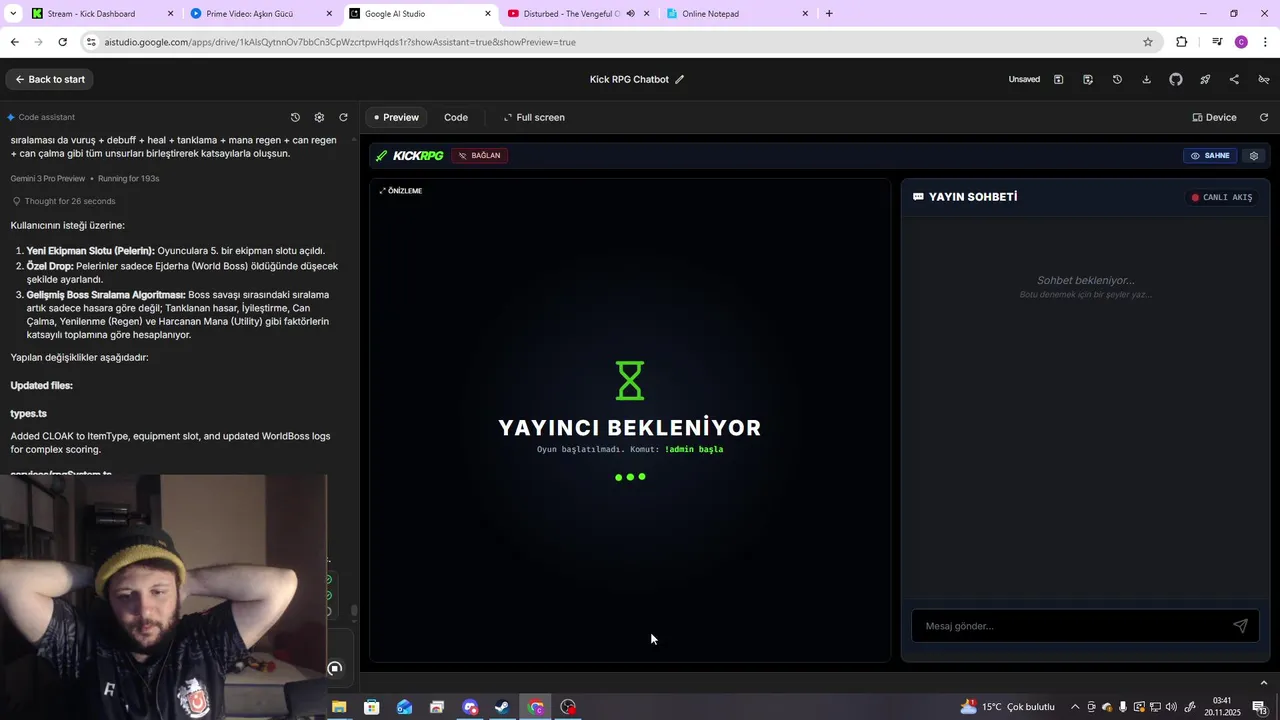Open the volume control in system tray

coord(1172,707)
